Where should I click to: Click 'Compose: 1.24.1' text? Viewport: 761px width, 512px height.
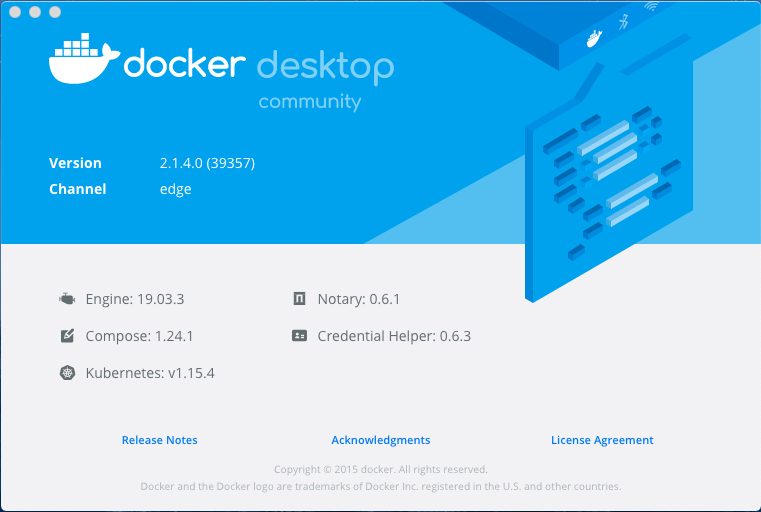(139, 336)
